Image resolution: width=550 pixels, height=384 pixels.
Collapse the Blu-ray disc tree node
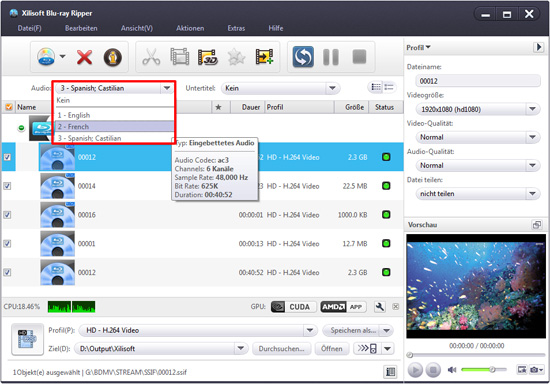coord(21,128)
